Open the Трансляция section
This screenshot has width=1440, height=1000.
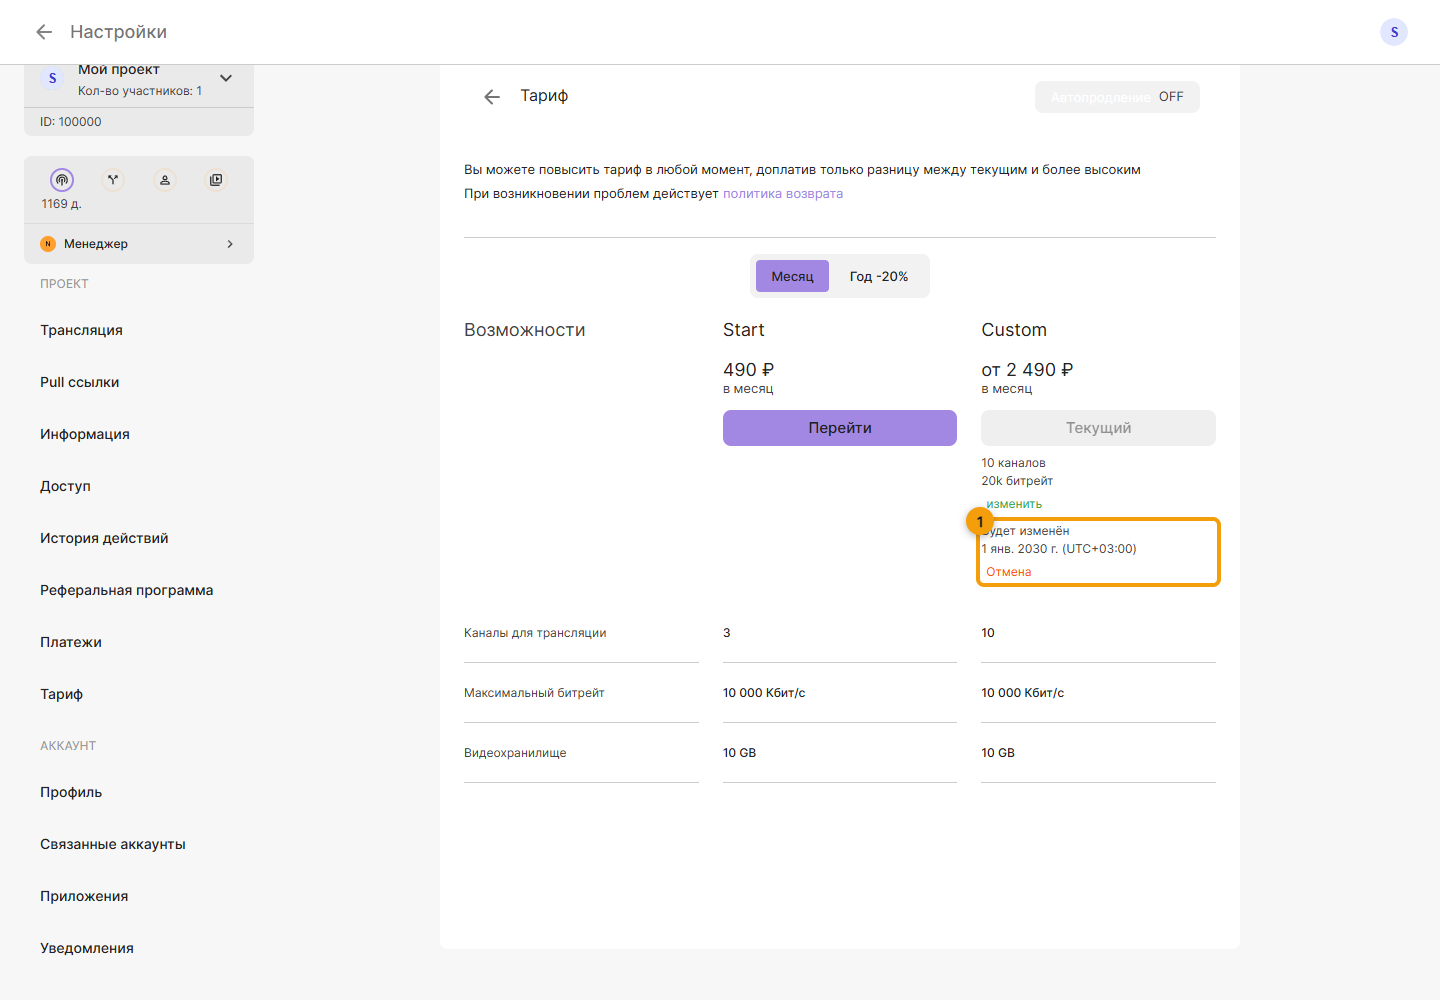click(81, 330)
